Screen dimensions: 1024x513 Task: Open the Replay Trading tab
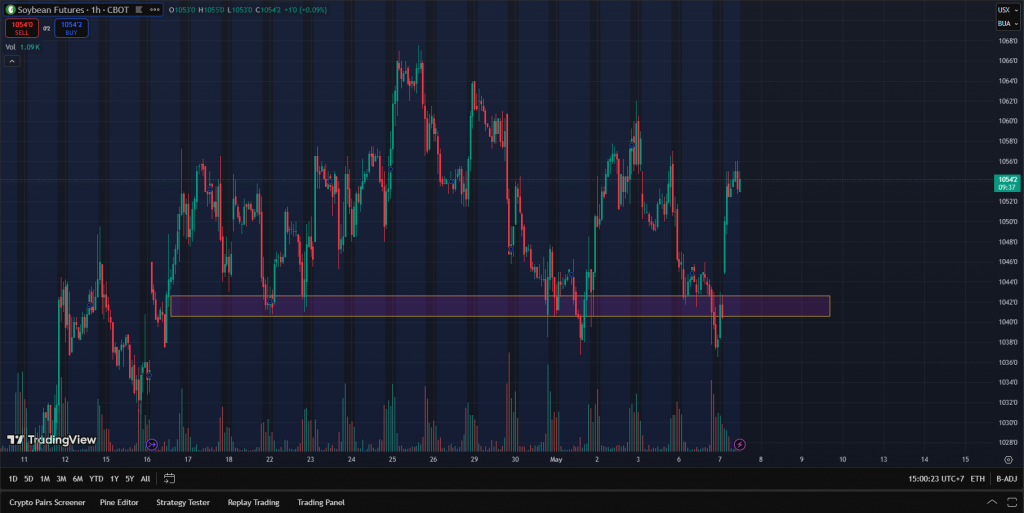(x=253, y=503)
